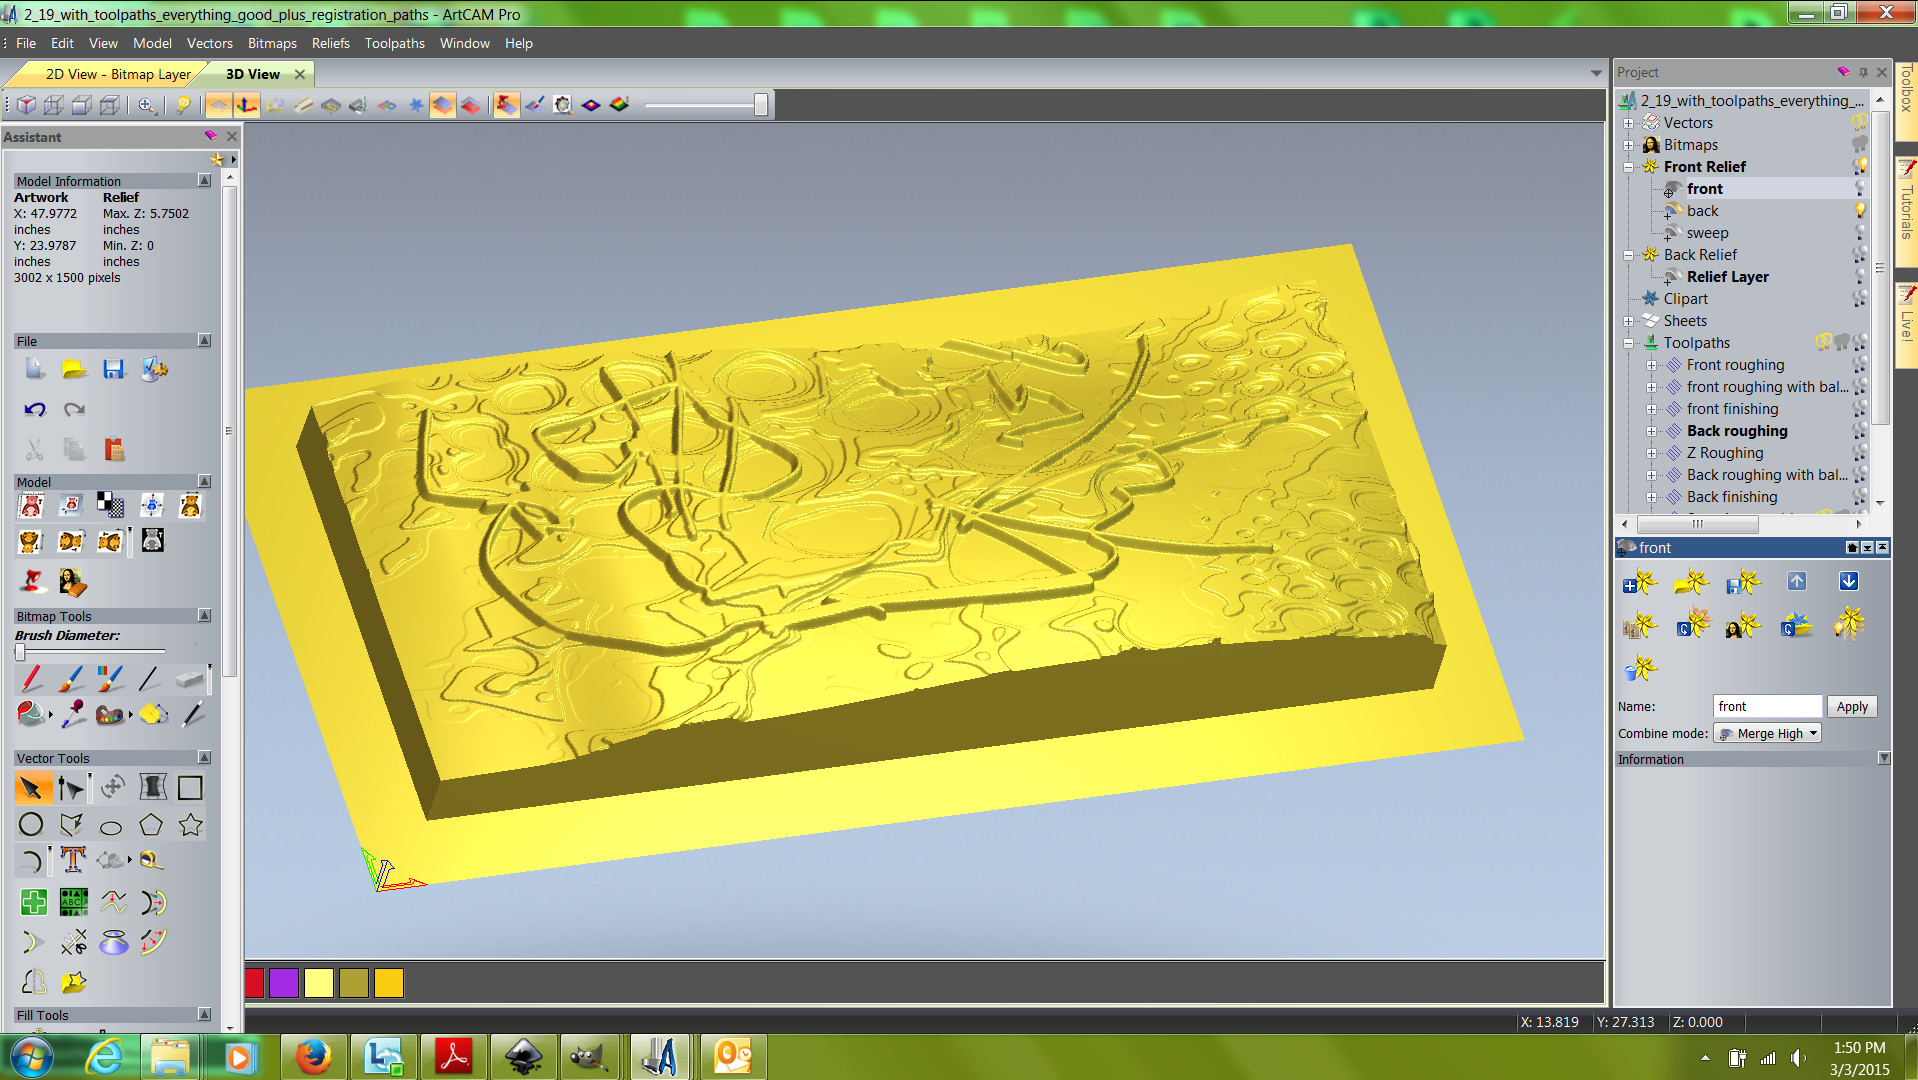The image size is (1918, 1080).
Task: Undo the last action with the blue arrow
Action: pos(34,409)
